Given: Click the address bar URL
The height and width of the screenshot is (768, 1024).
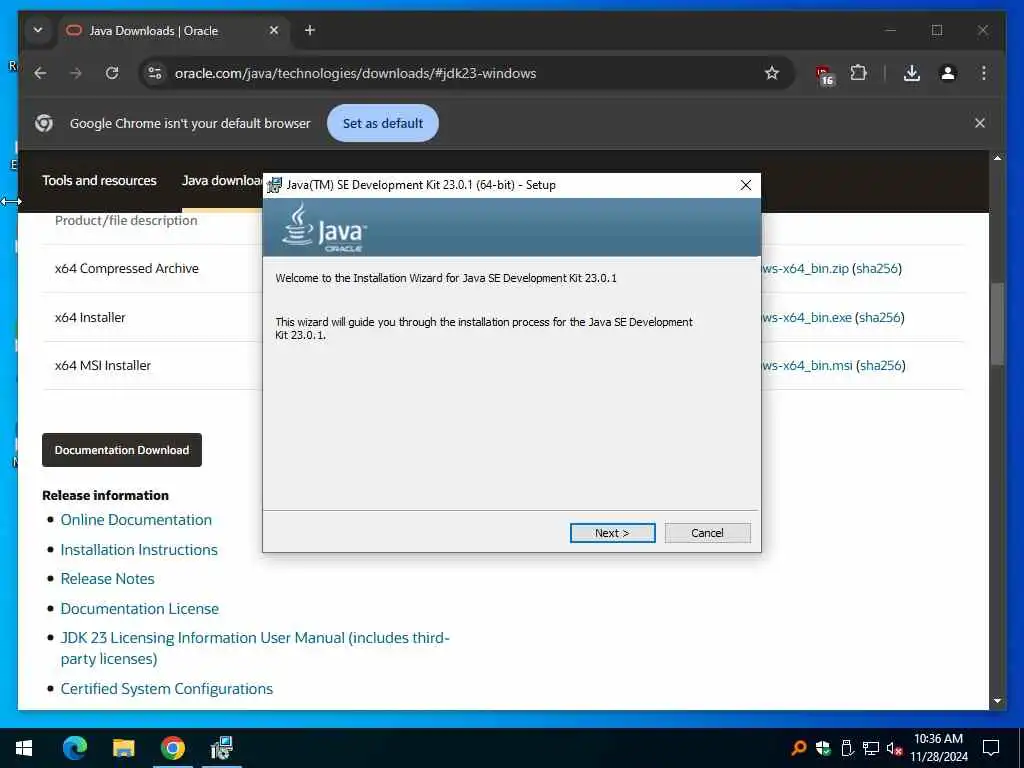Looking at the screenshot, I should (355, 73).
